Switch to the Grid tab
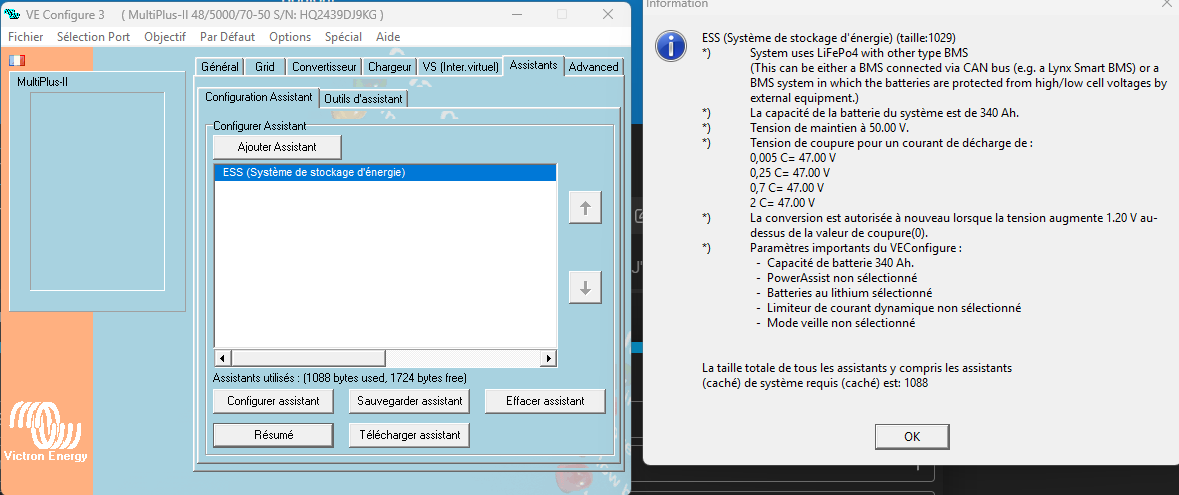Screen dimensions: 1179x495 tap(265, 67)
